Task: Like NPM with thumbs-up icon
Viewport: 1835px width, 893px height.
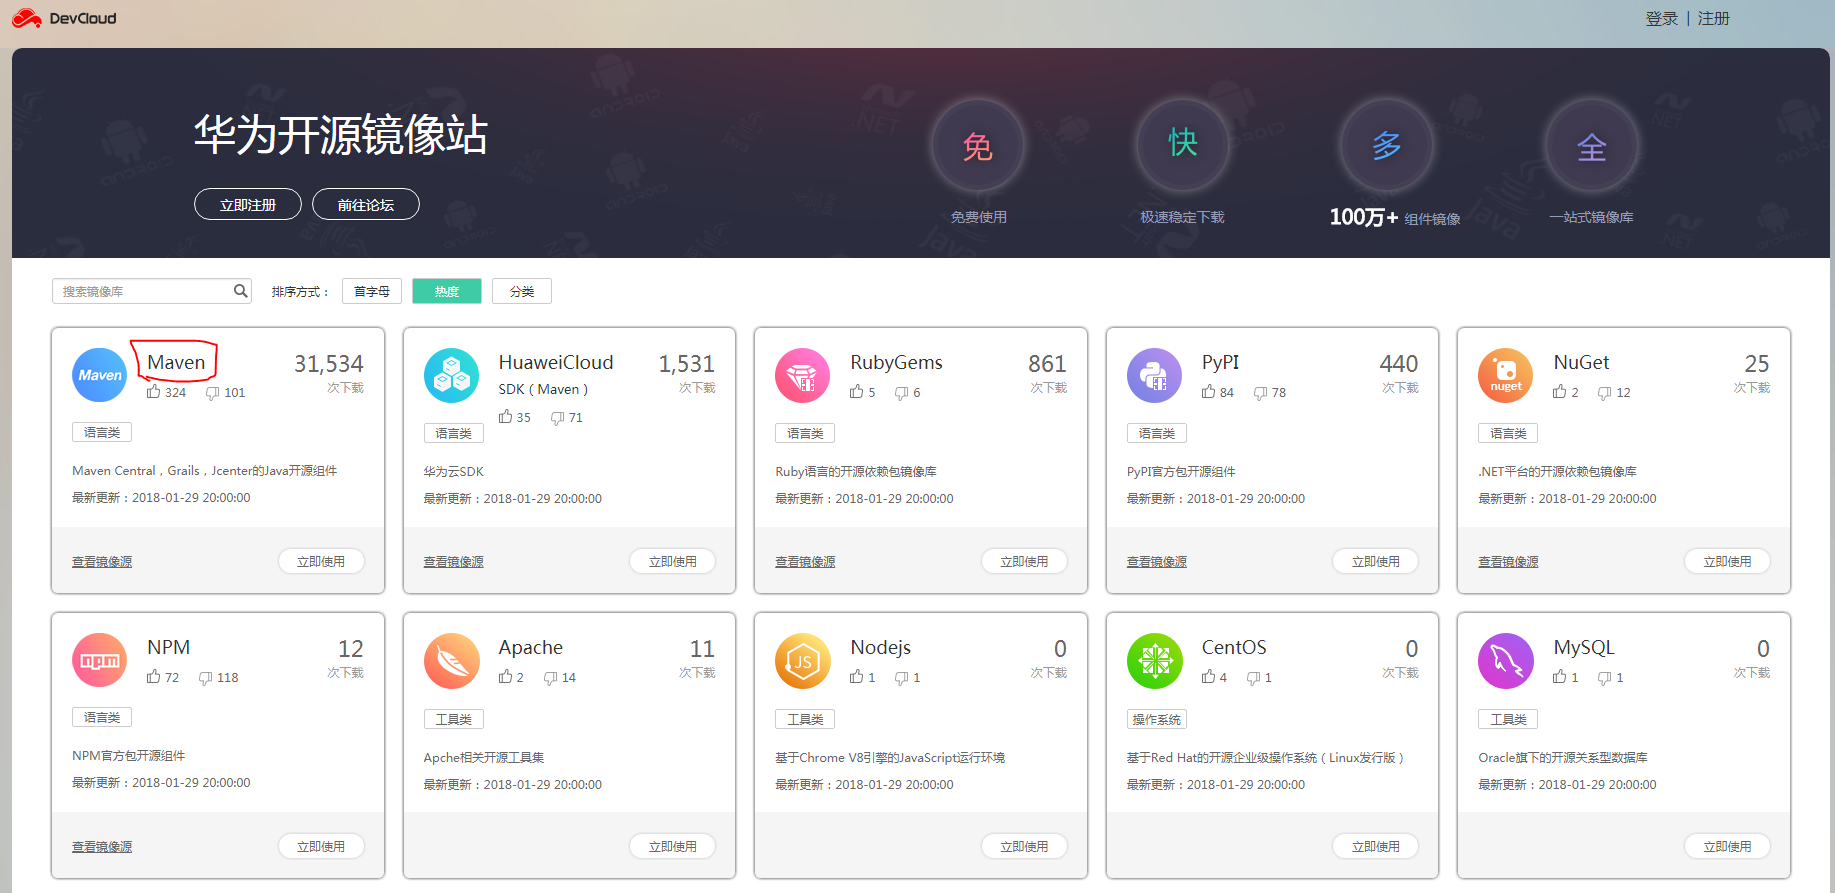Action: (153, 677)
